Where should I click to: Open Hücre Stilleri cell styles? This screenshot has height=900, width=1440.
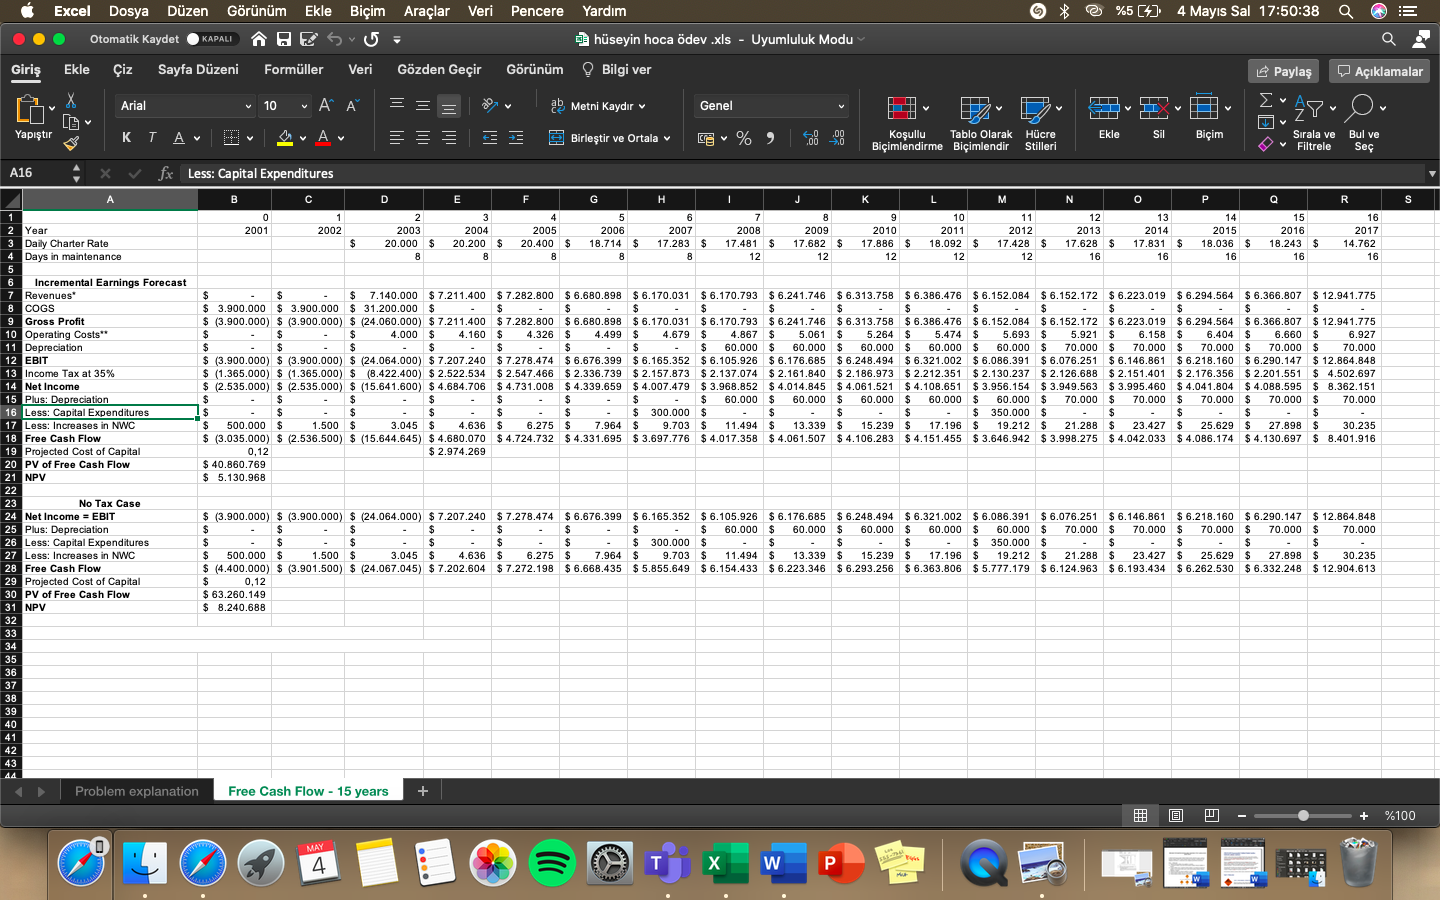coord(1040,123)
